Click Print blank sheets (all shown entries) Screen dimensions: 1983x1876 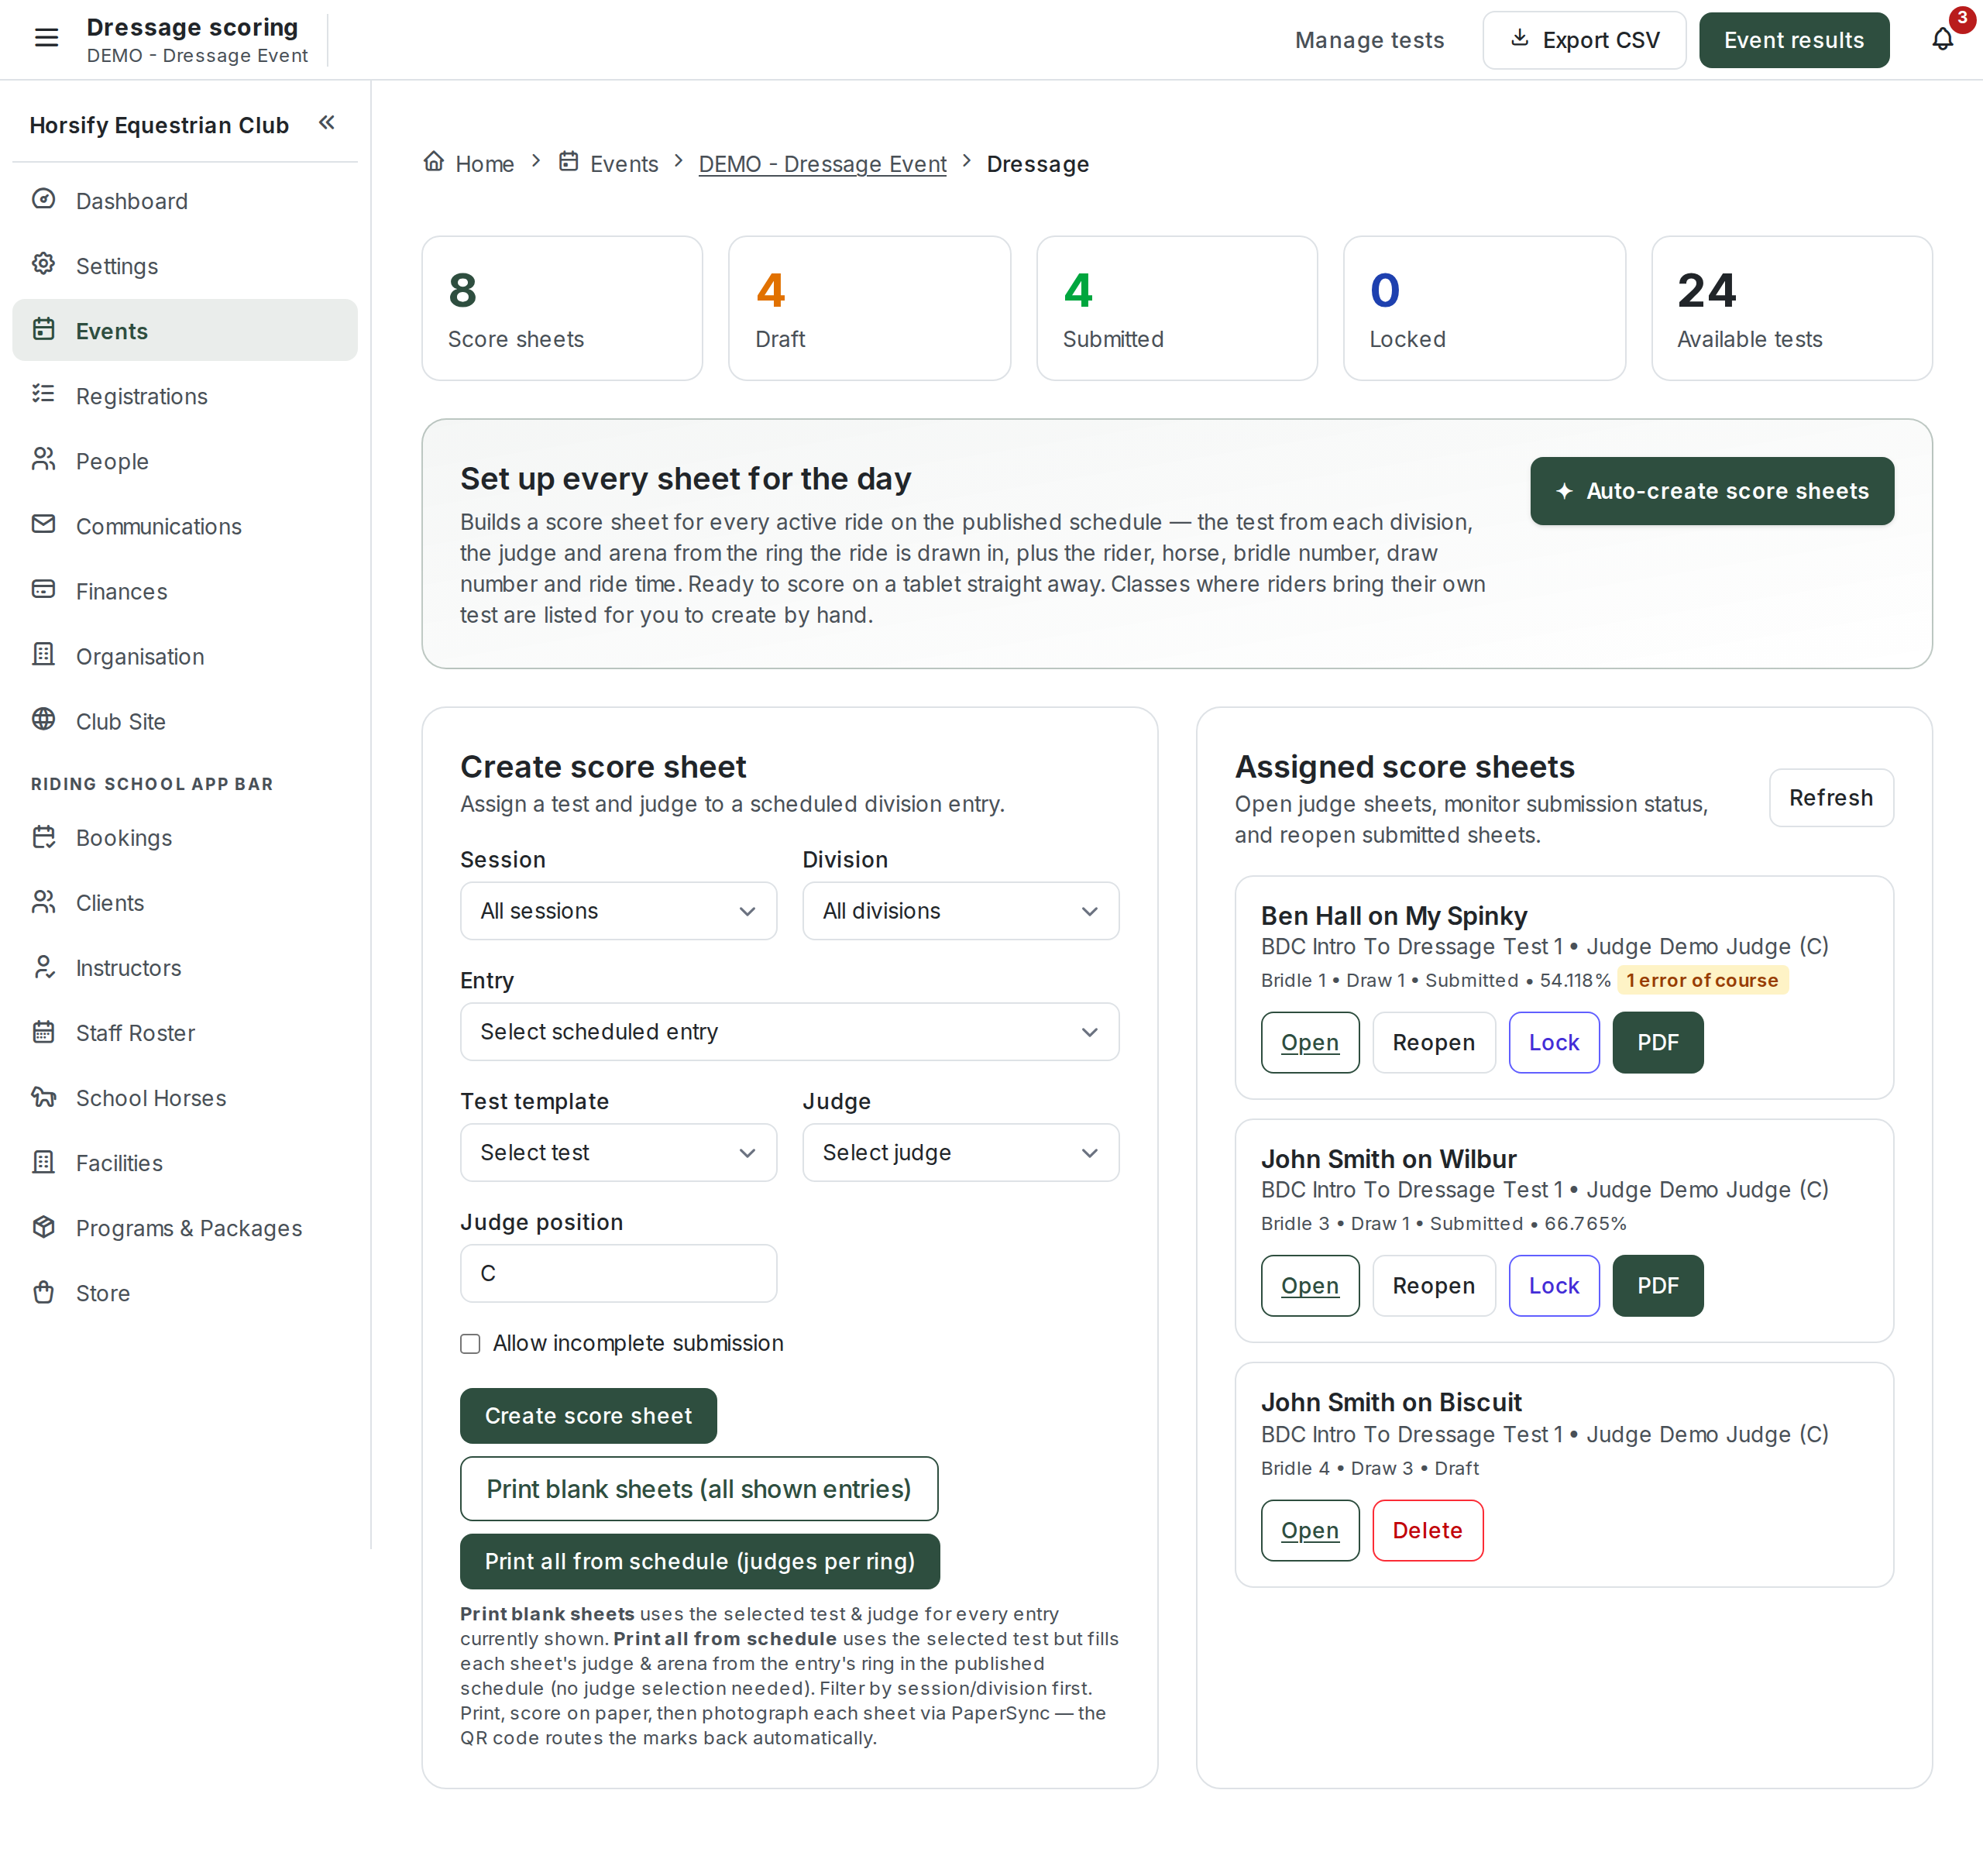click(x=698, y=1489)
